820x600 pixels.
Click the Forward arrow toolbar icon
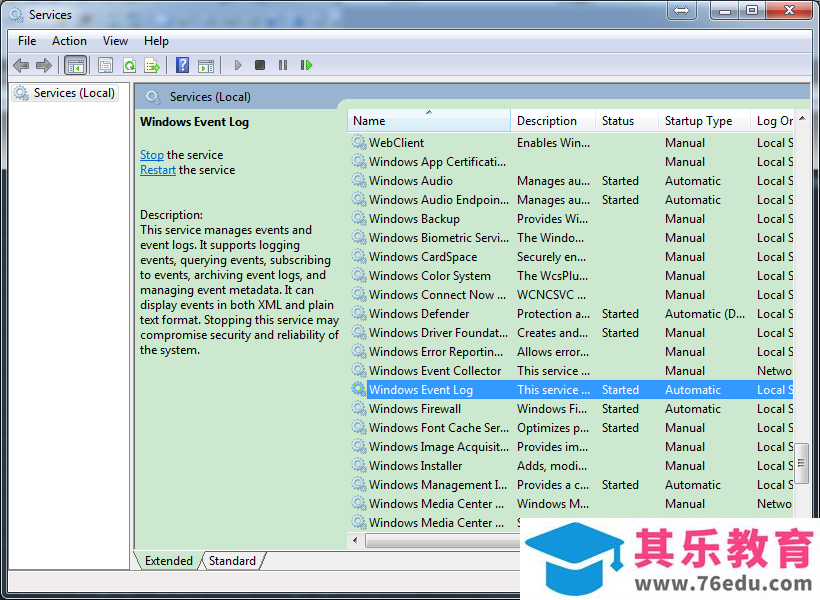[x=44, y=65]
